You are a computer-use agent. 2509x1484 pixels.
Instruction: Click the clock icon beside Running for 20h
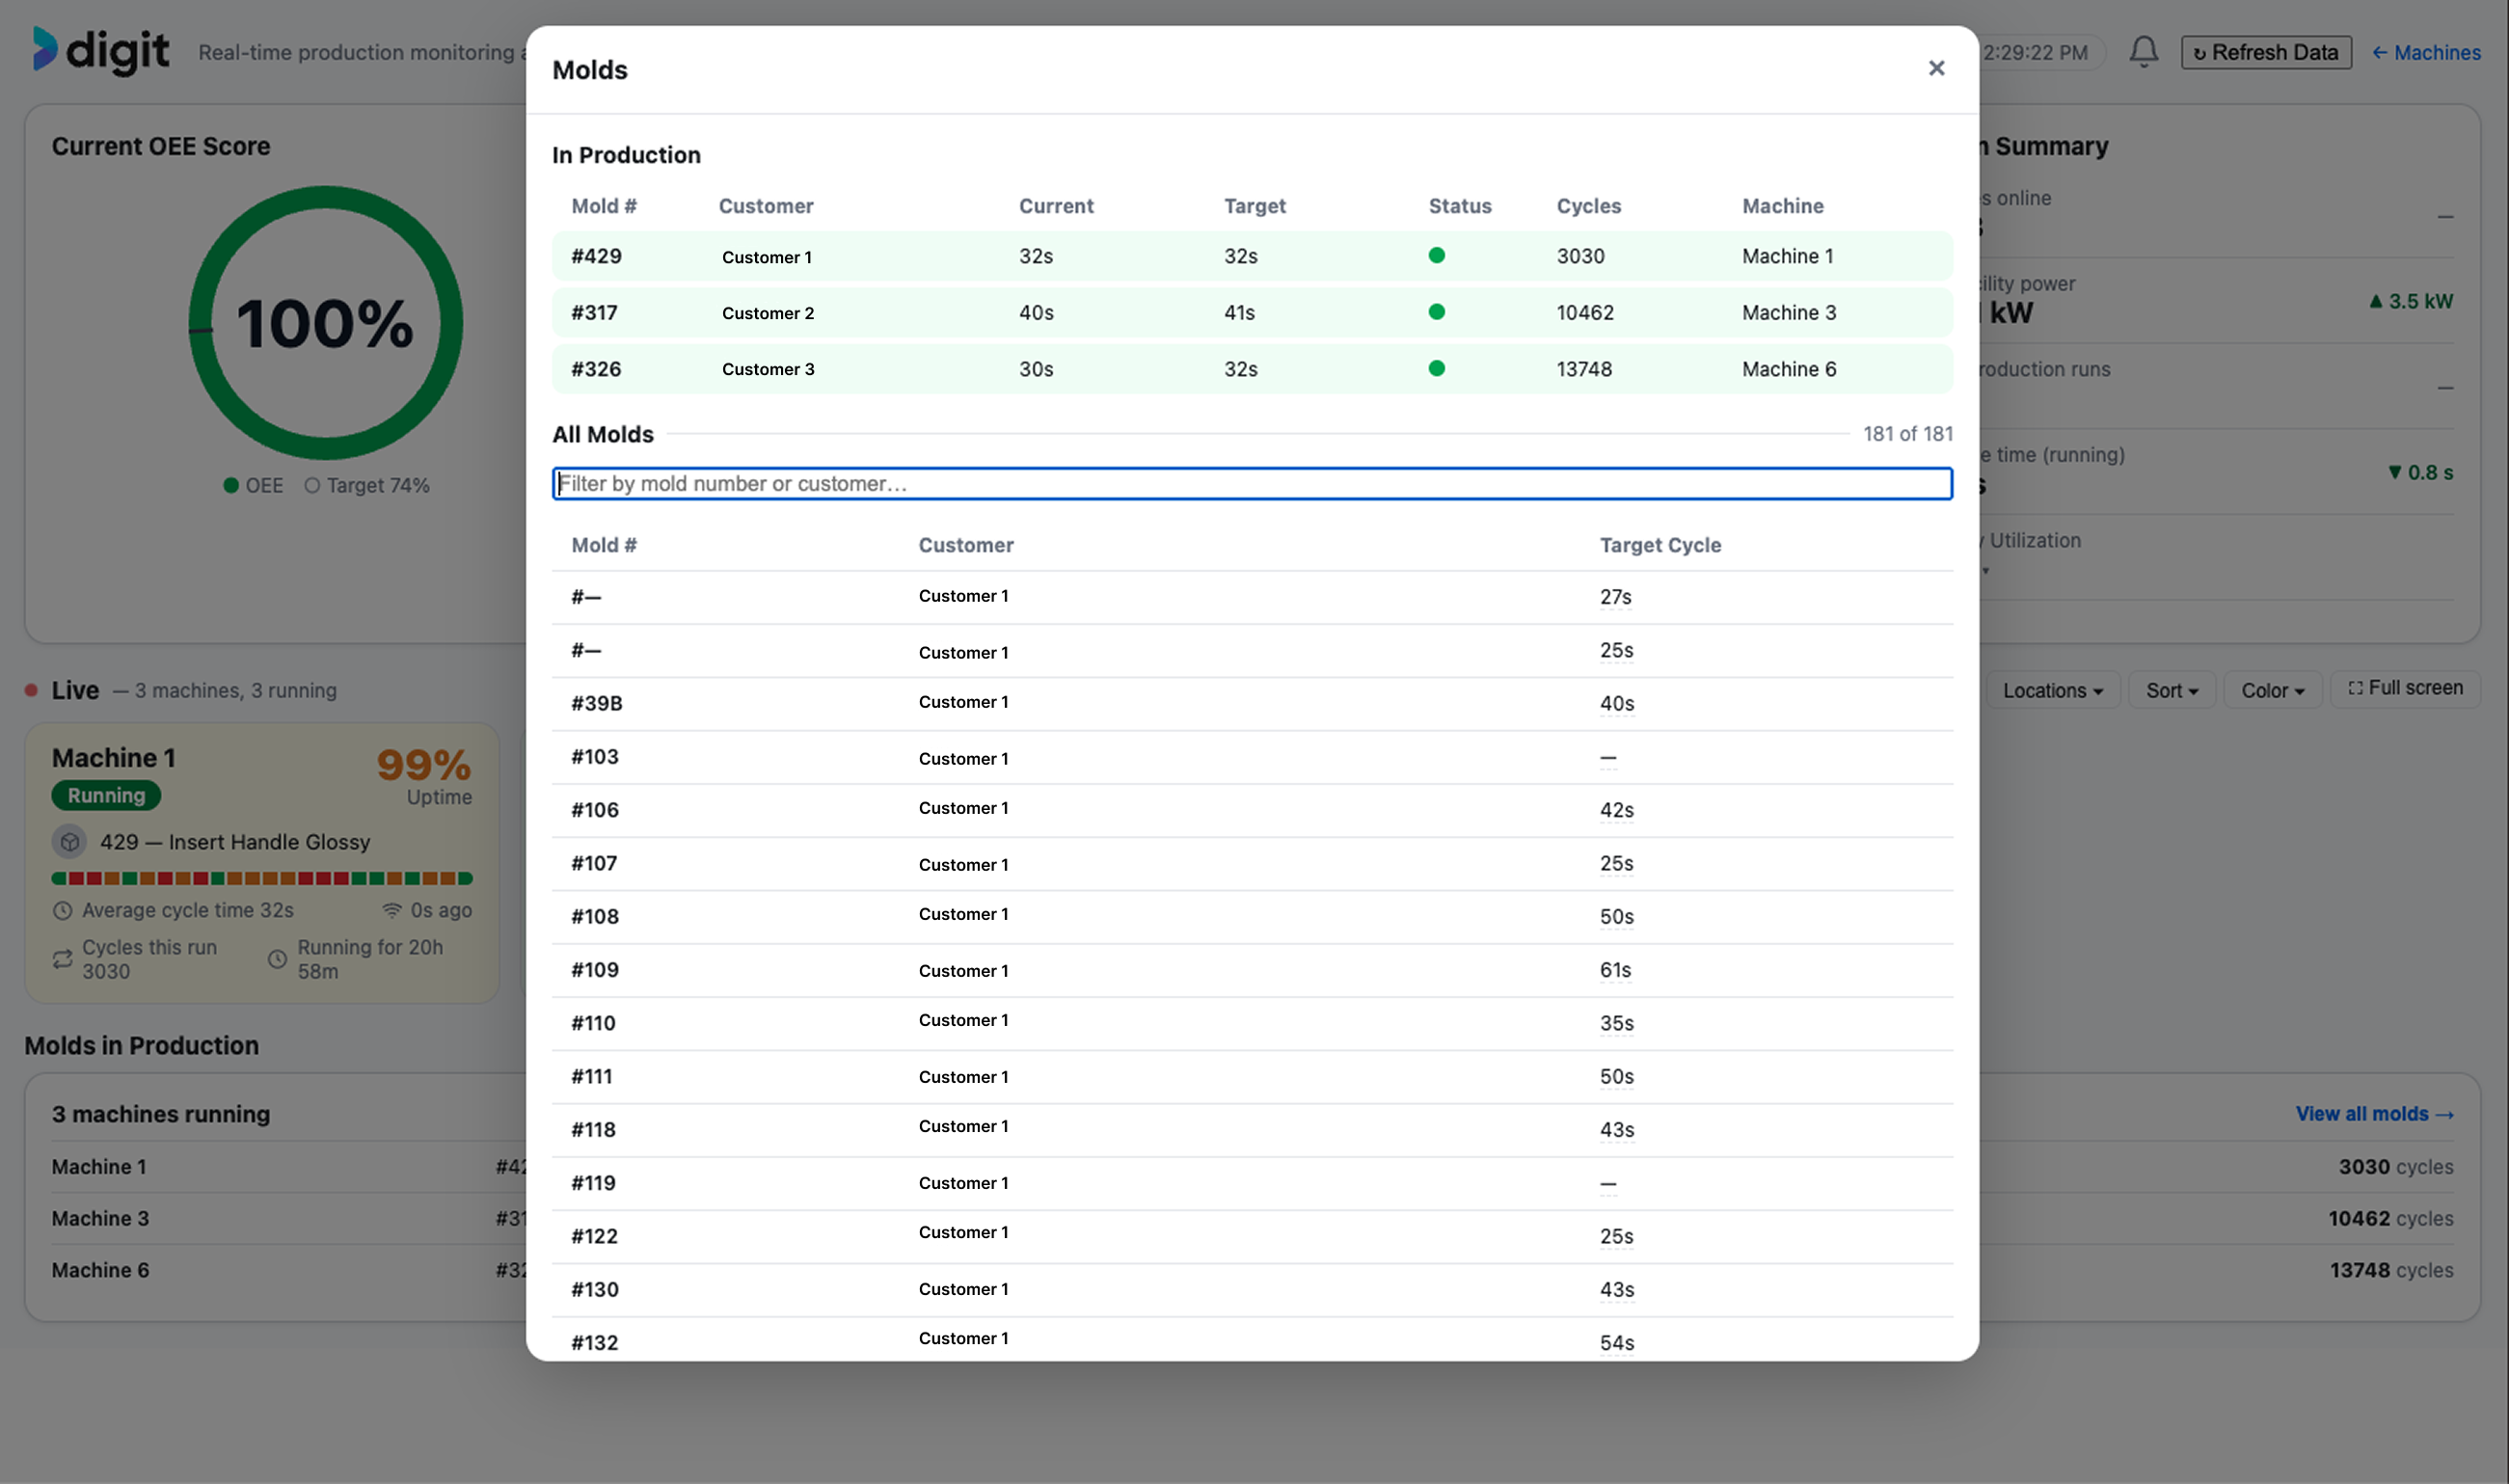[277, 959]
